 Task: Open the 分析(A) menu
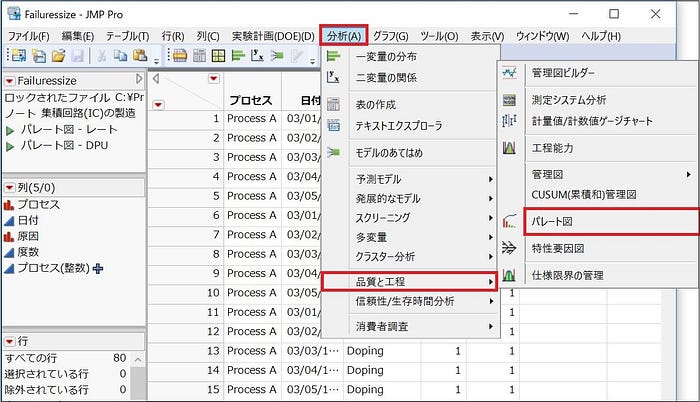point(344,35)
